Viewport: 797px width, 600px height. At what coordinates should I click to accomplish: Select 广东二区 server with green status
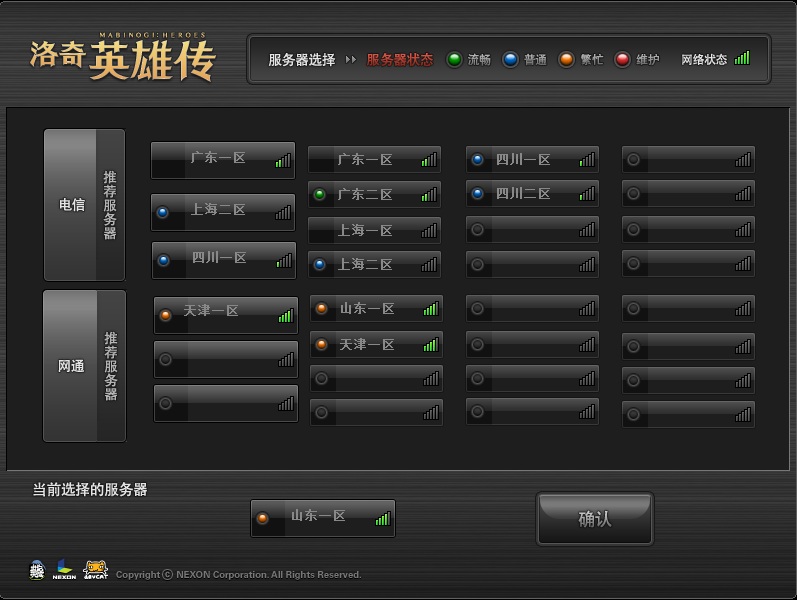tap(374, 195)
